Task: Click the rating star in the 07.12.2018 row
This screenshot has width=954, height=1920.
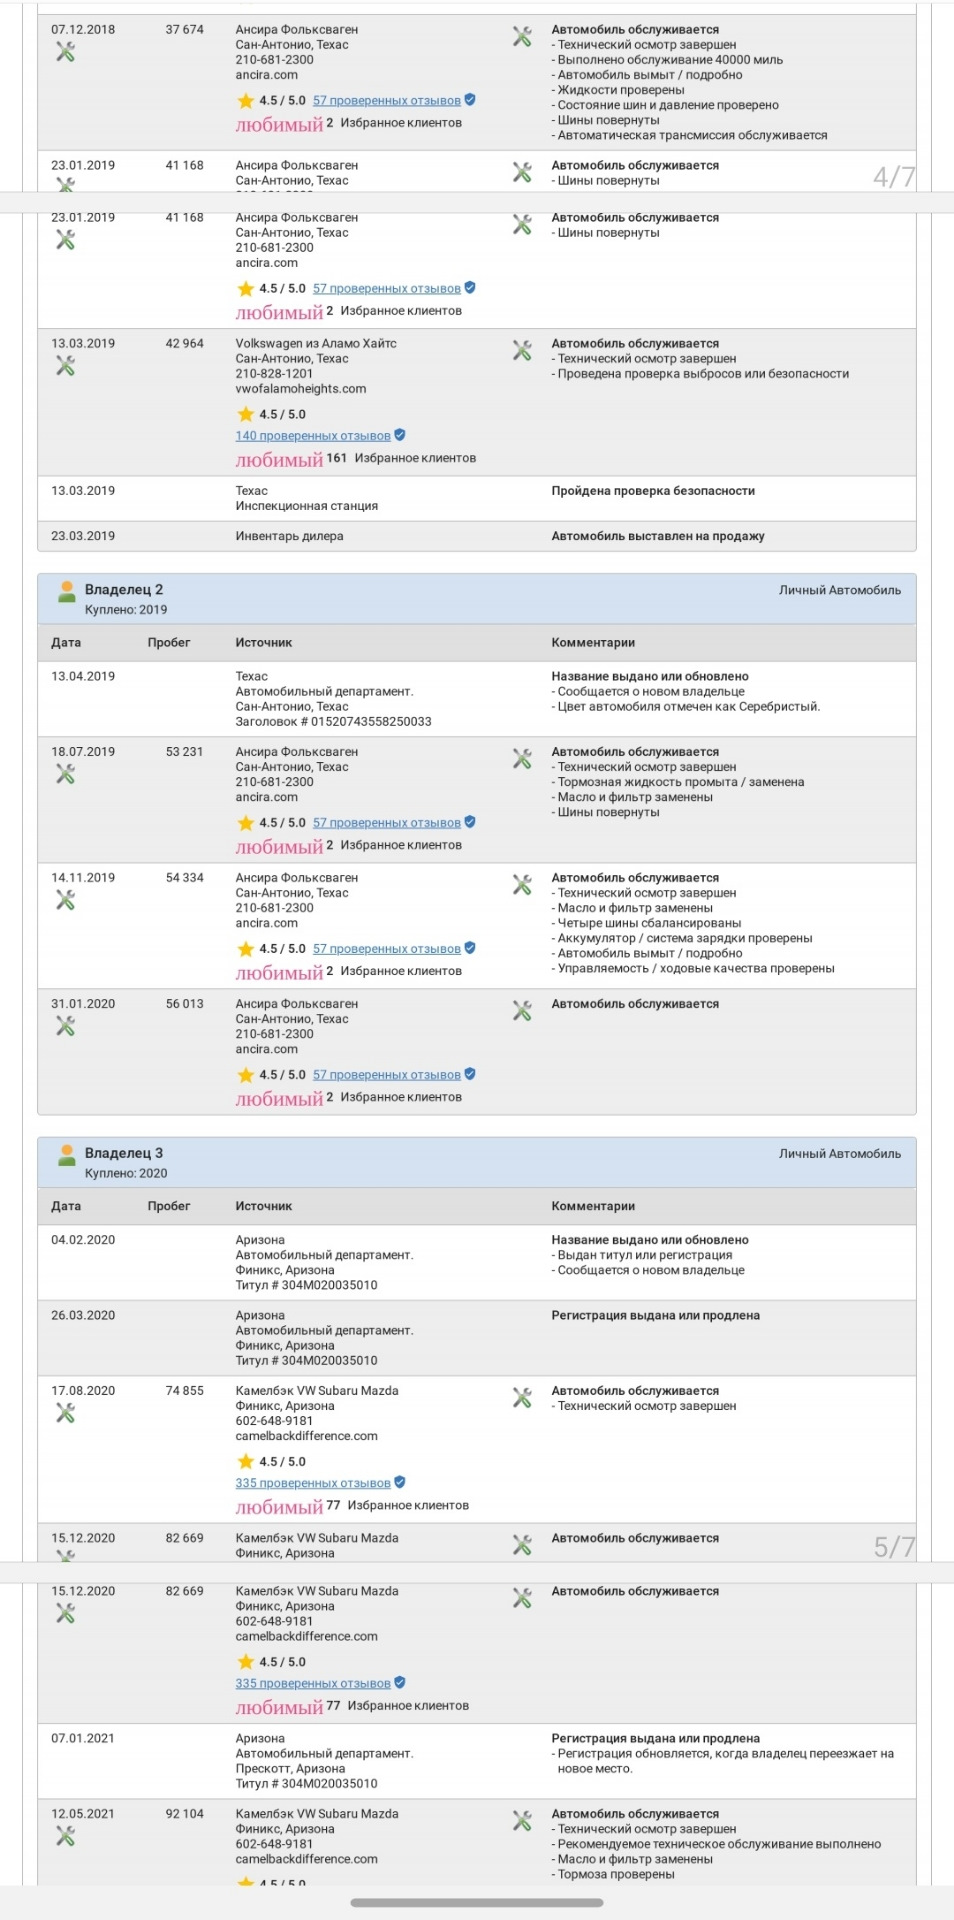Action: (245, 101)
